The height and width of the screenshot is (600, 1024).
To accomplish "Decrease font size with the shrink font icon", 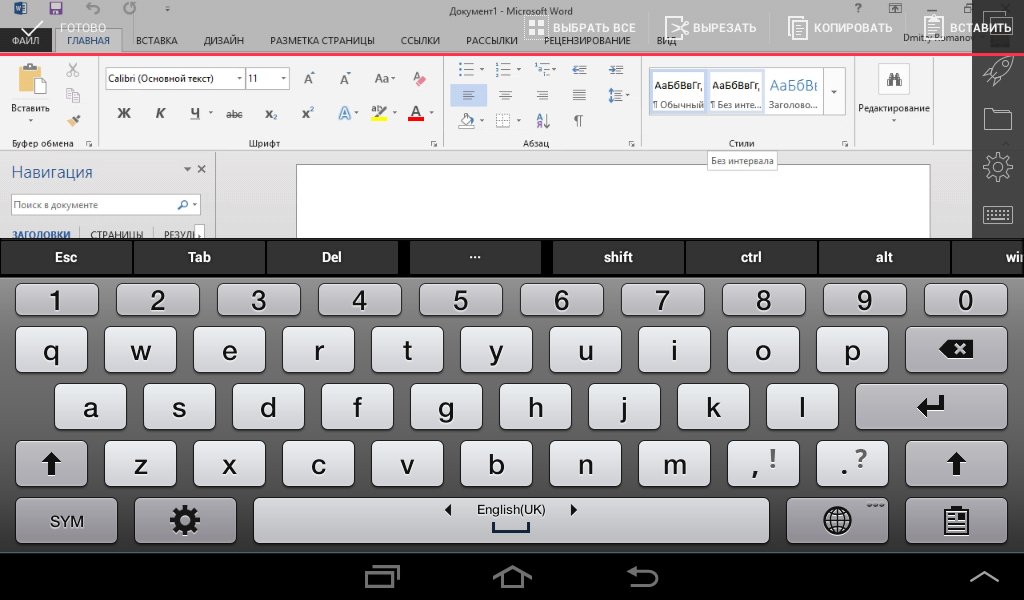I will coord(345,78).
